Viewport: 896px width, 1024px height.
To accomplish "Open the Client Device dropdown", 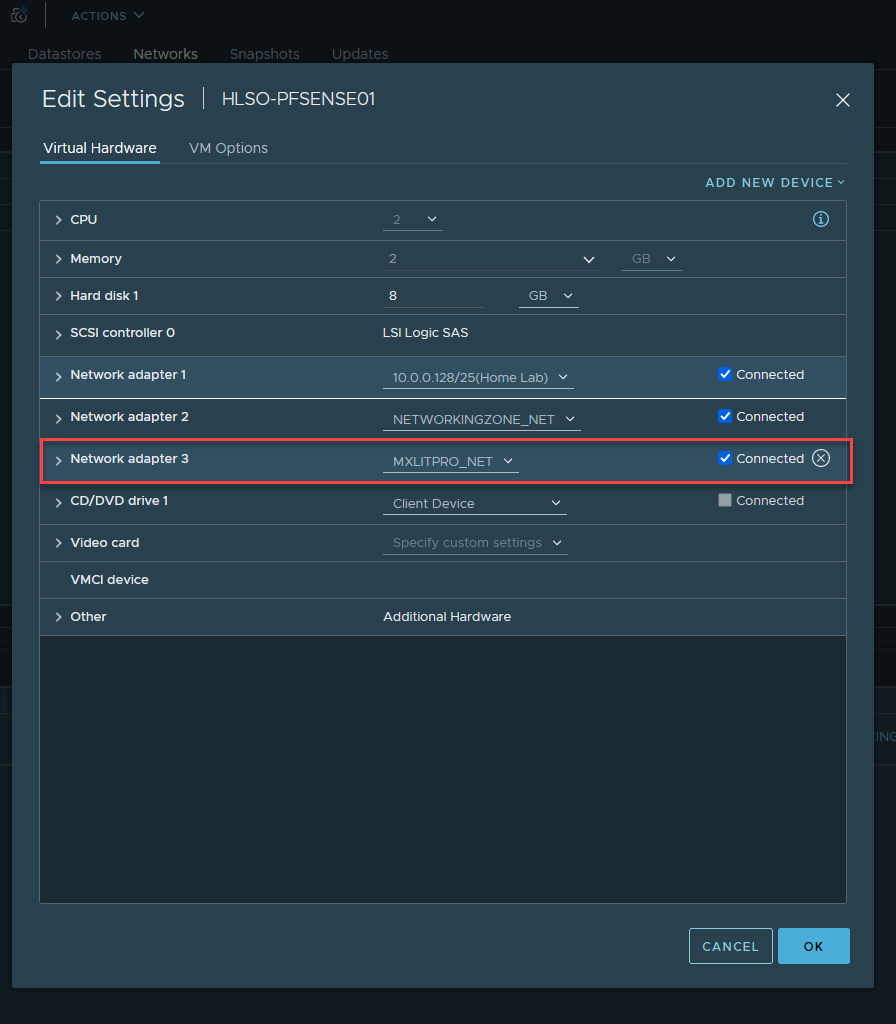I will click(474, 503).
